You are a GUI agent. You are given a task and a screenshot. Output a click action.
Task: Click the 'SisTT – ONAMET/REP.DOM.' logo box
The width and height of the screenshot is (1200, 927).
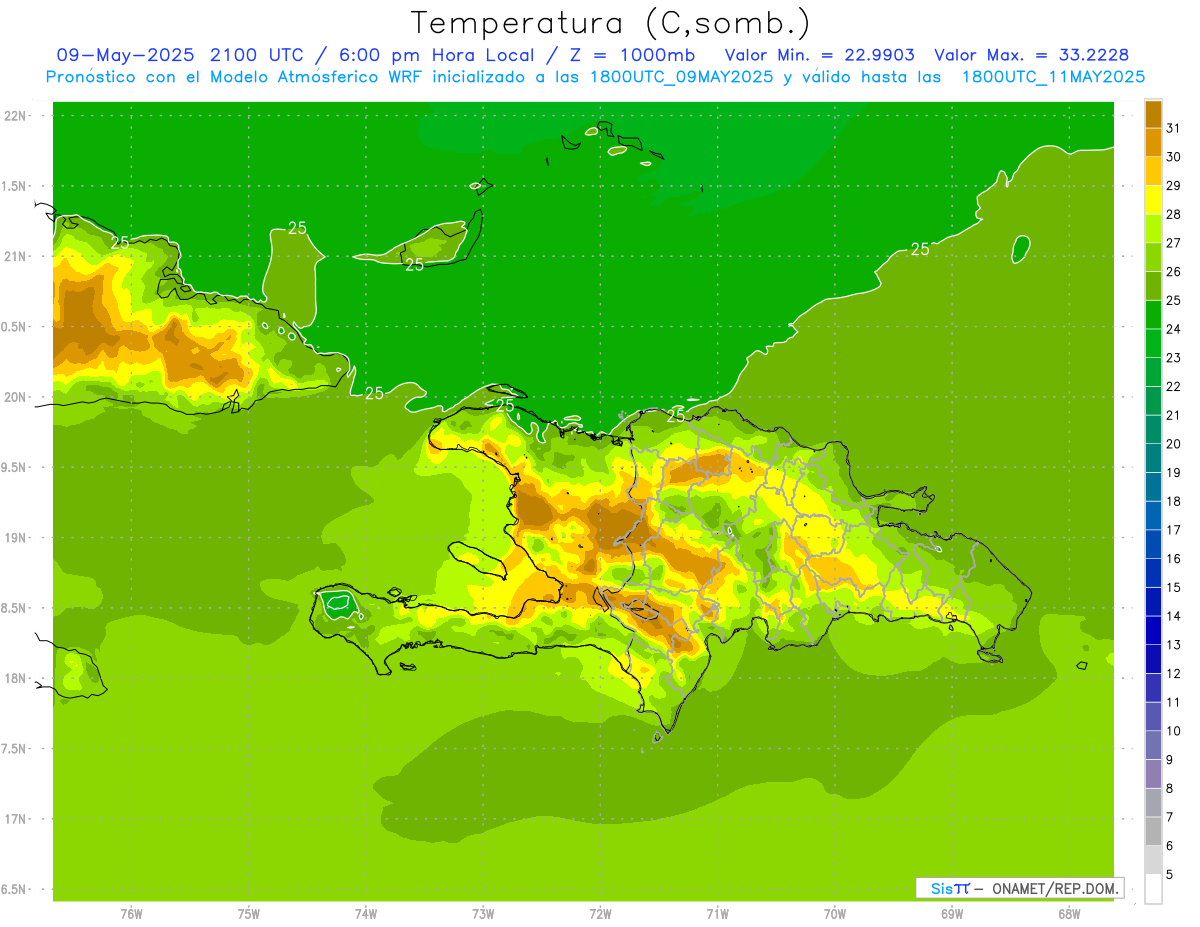[x=1020, y=888]
